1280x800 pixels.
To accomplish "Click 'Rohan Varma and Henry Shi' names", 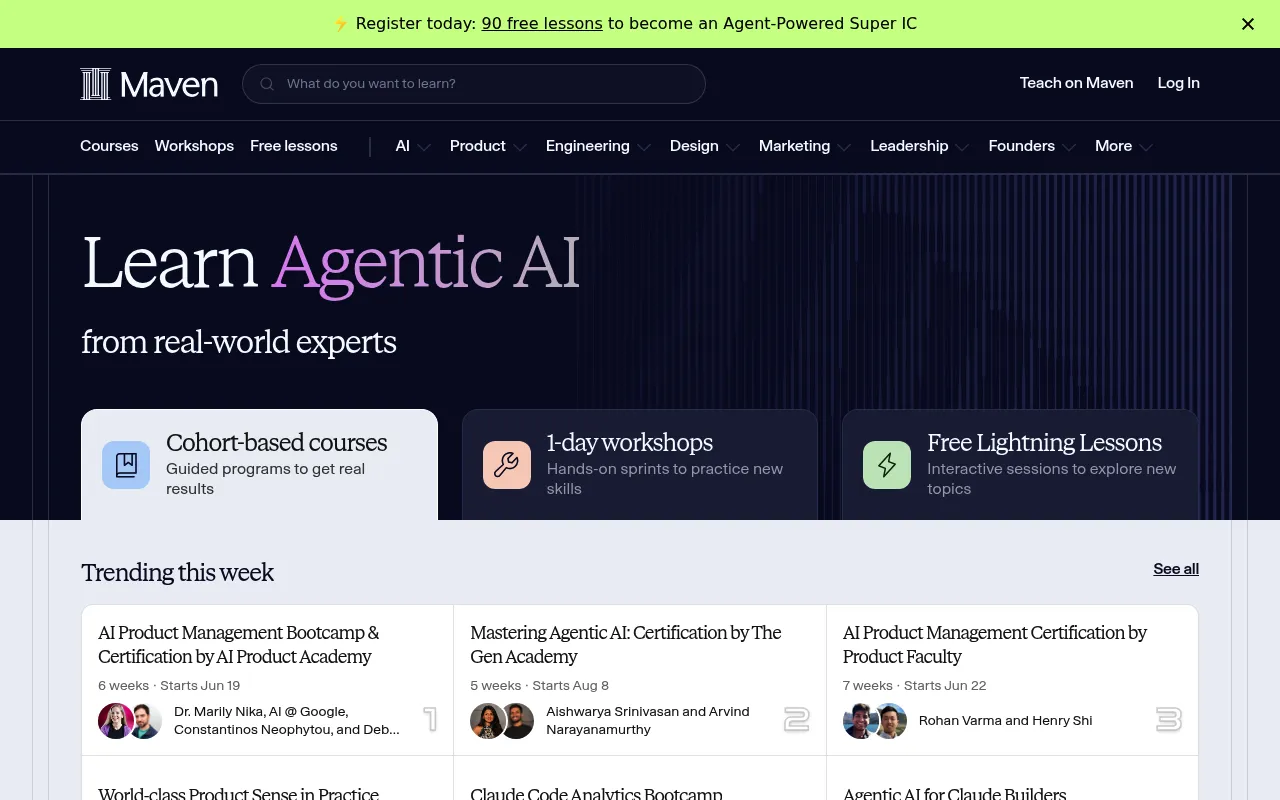I will tap(1005, 721).
